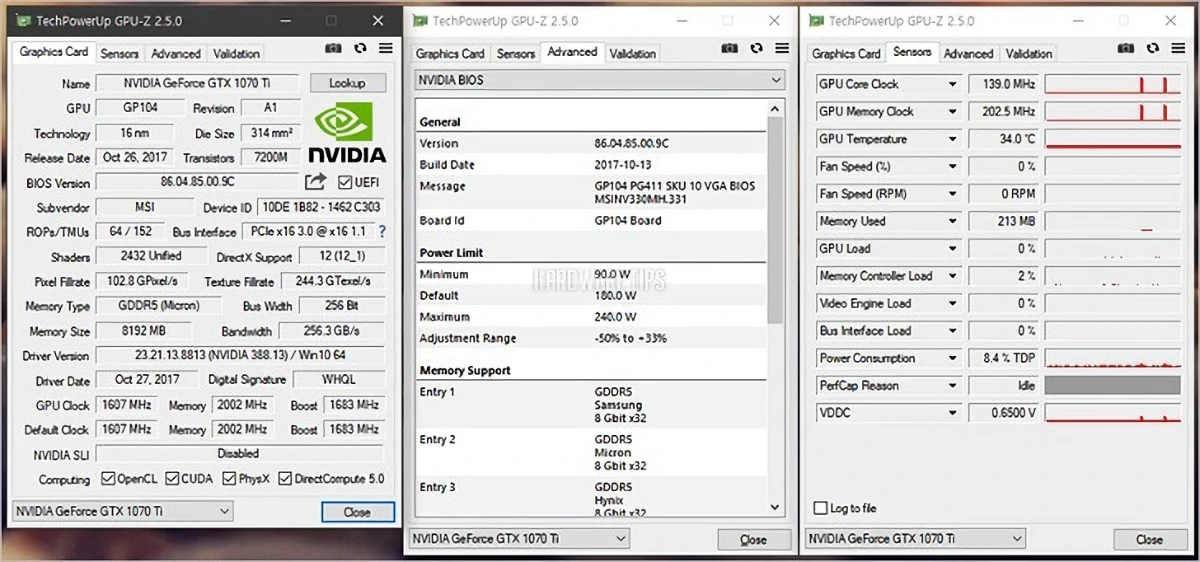Click the 139.0 MHz core clock value
The image size is (1200, 562).
(x=1004, y=85)
